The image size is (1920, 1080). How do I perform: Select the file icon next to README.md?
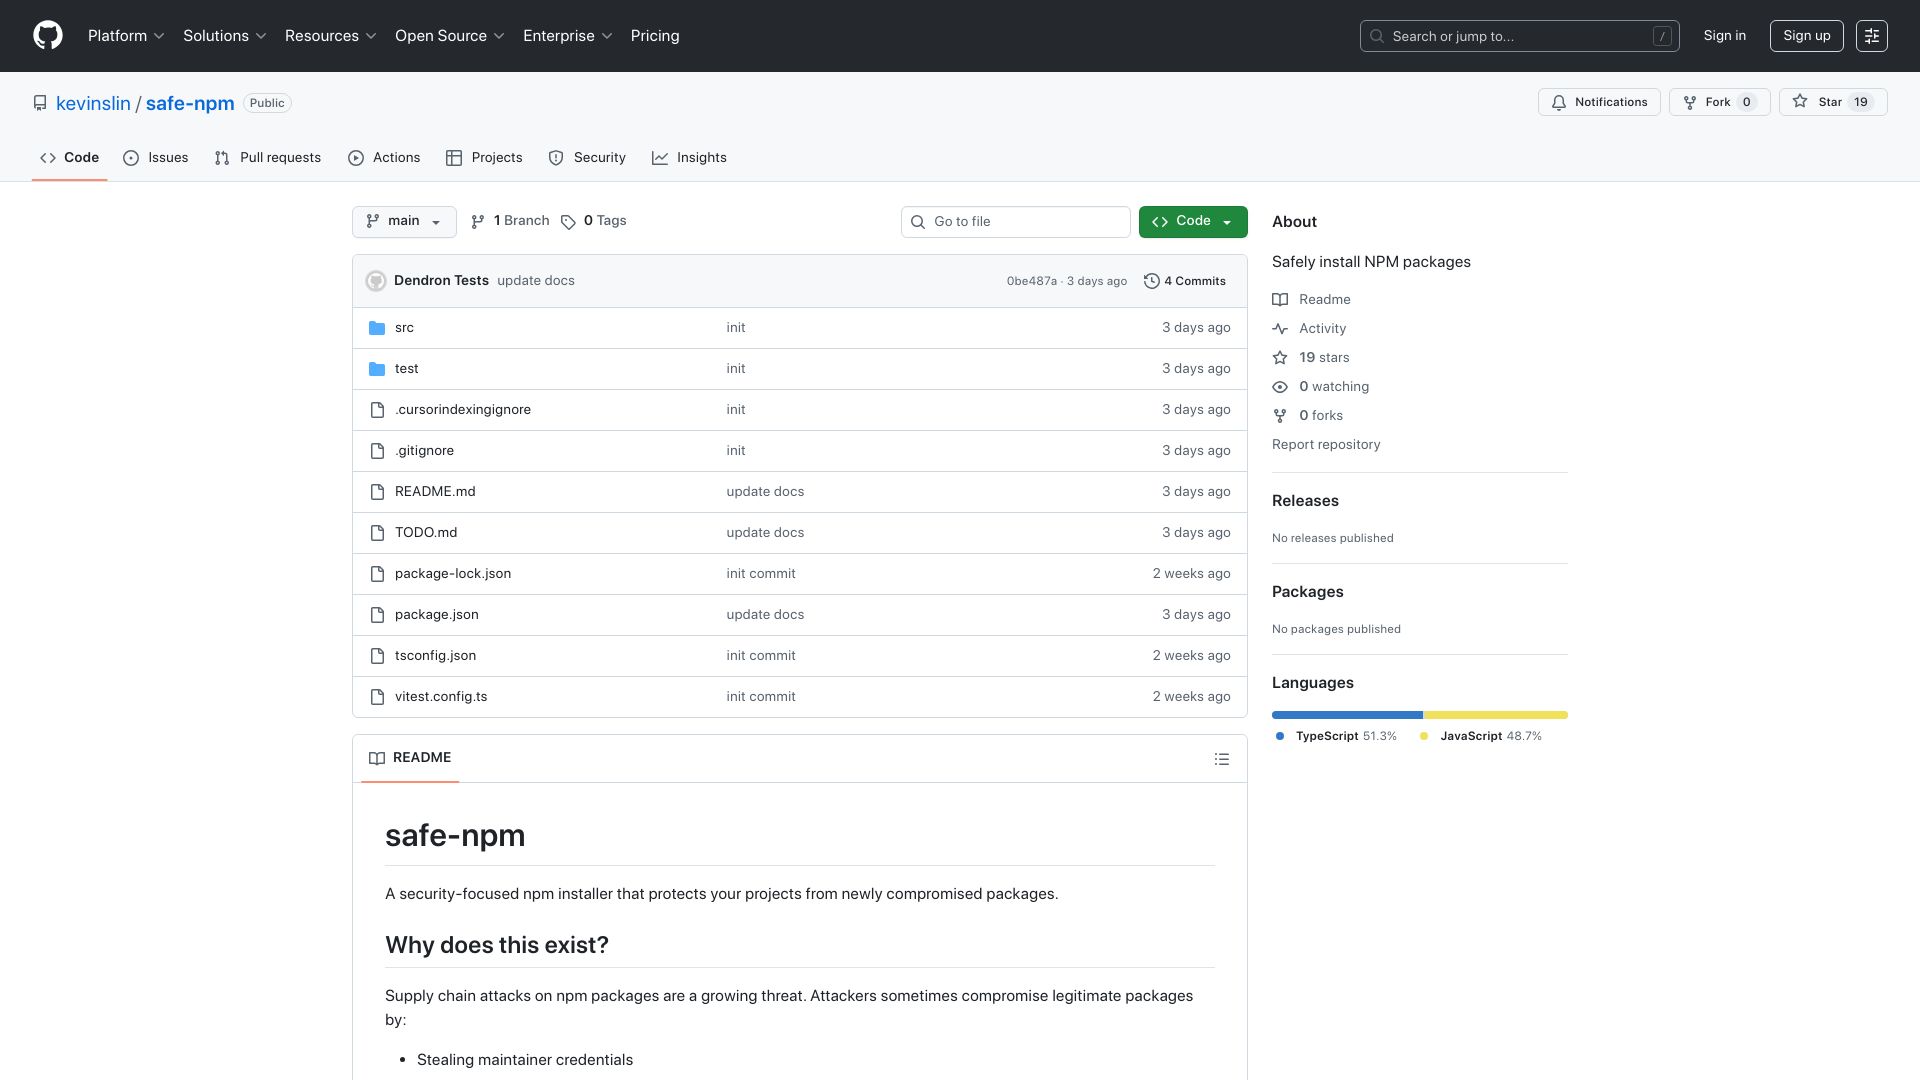[377, 492]
